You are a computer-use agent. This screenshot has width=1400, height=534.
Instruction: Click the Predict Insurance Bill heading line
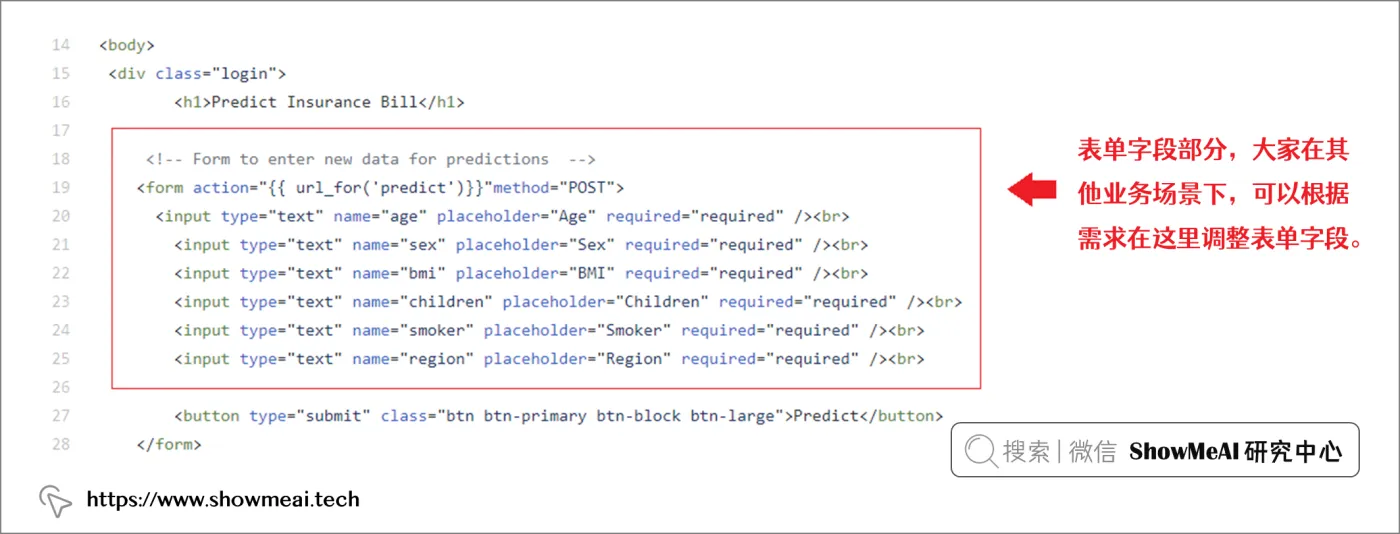point(320,102)
